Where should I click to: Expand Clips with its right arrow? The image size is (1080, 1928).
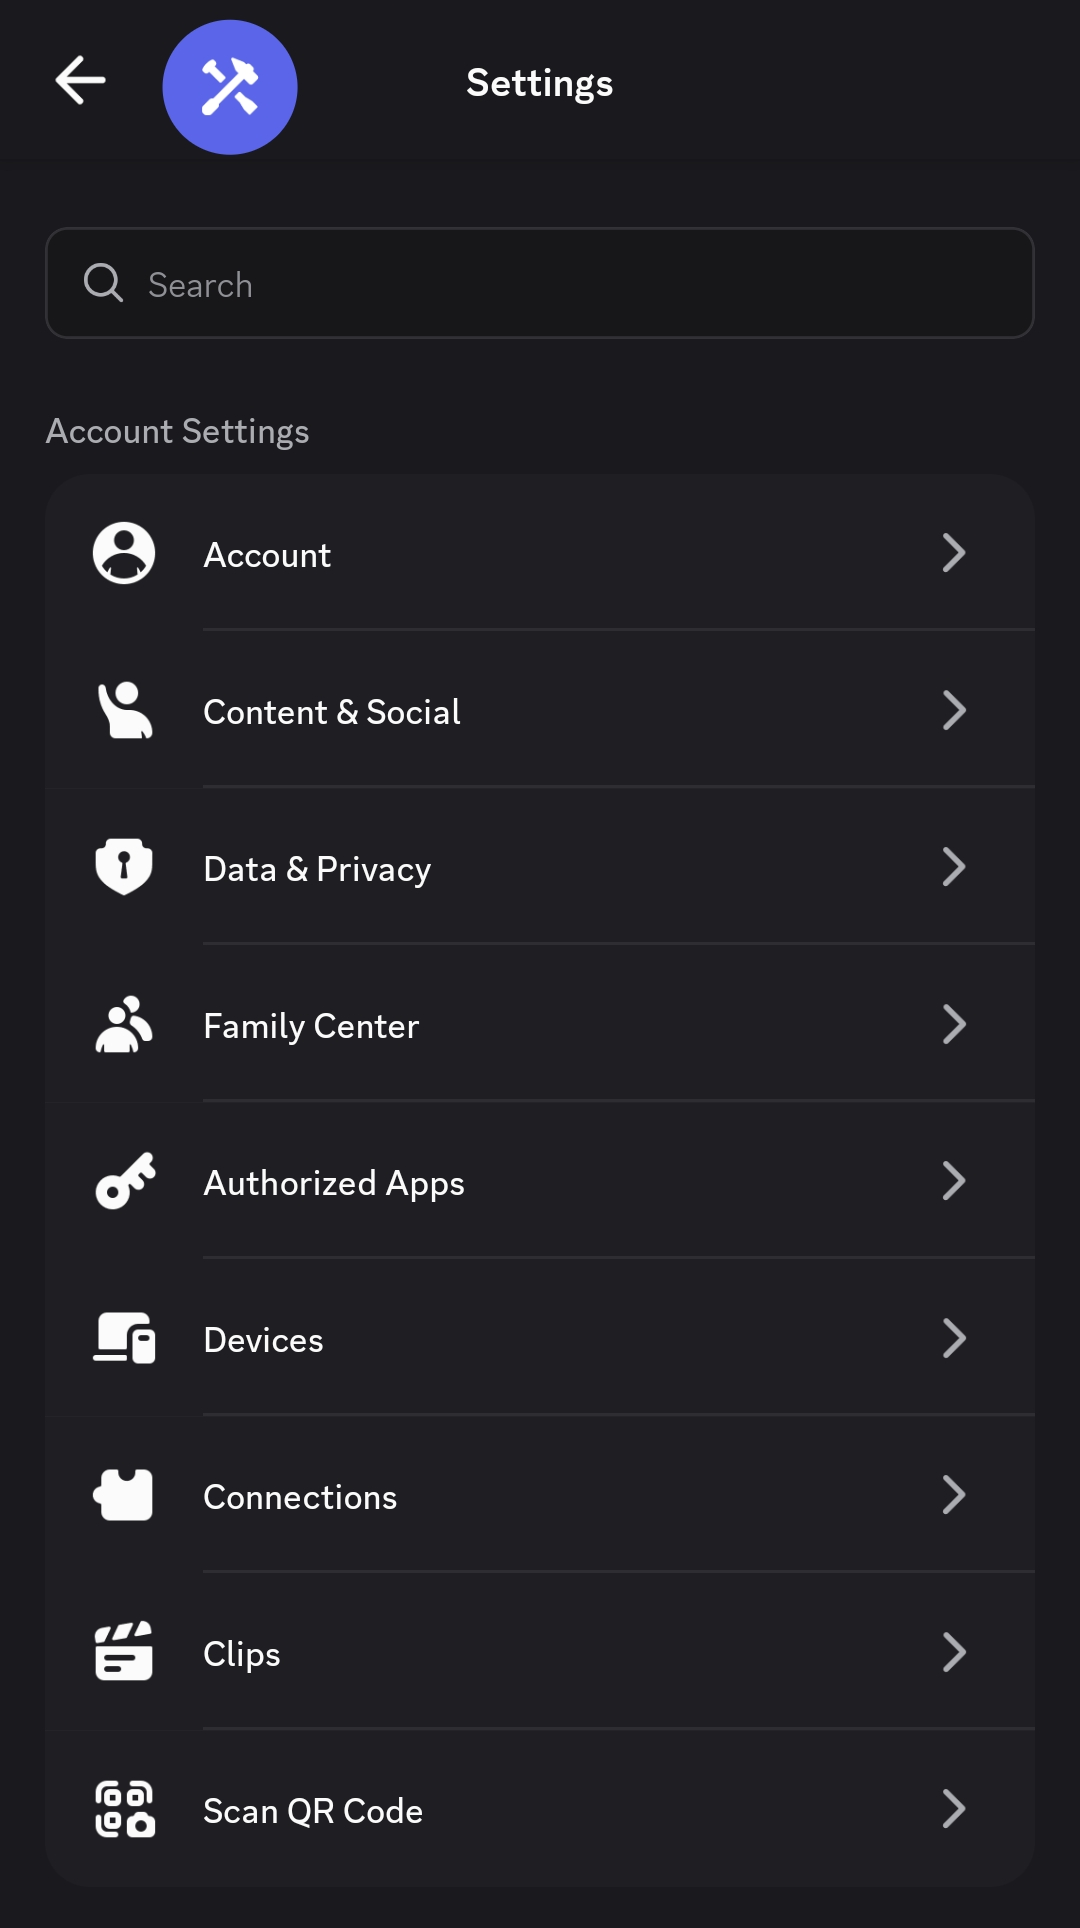coord(954,1652)
